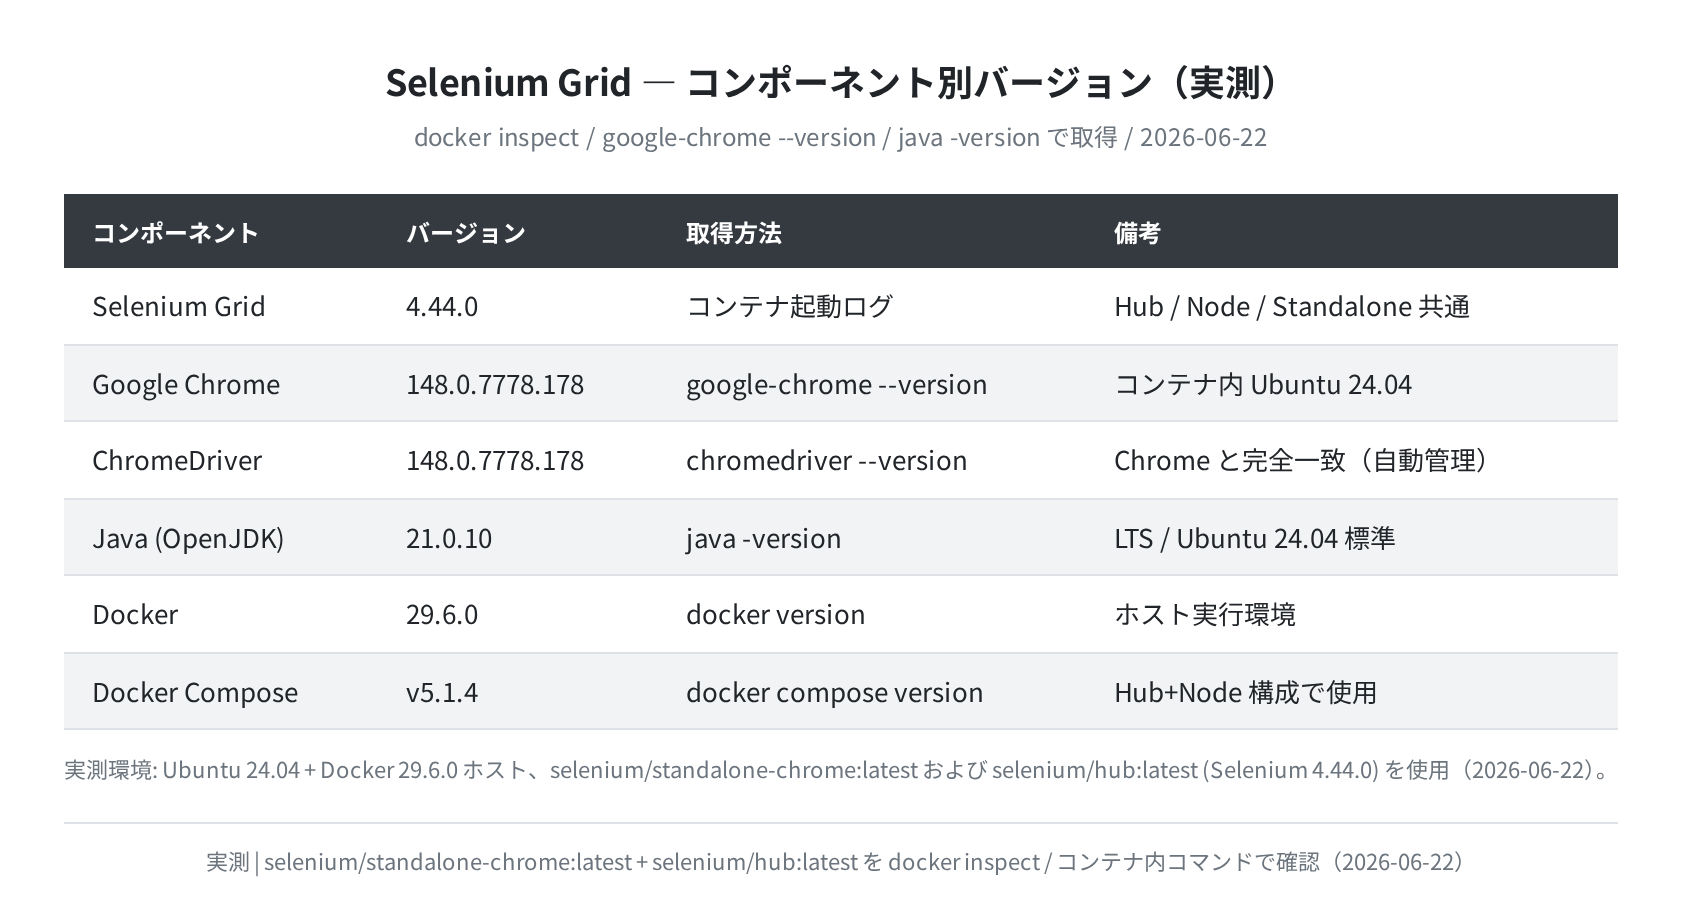The width and height of the screenshot is (1682, 916).
Task: Select the Google Chrome component cell
Action: pos(186,384)
